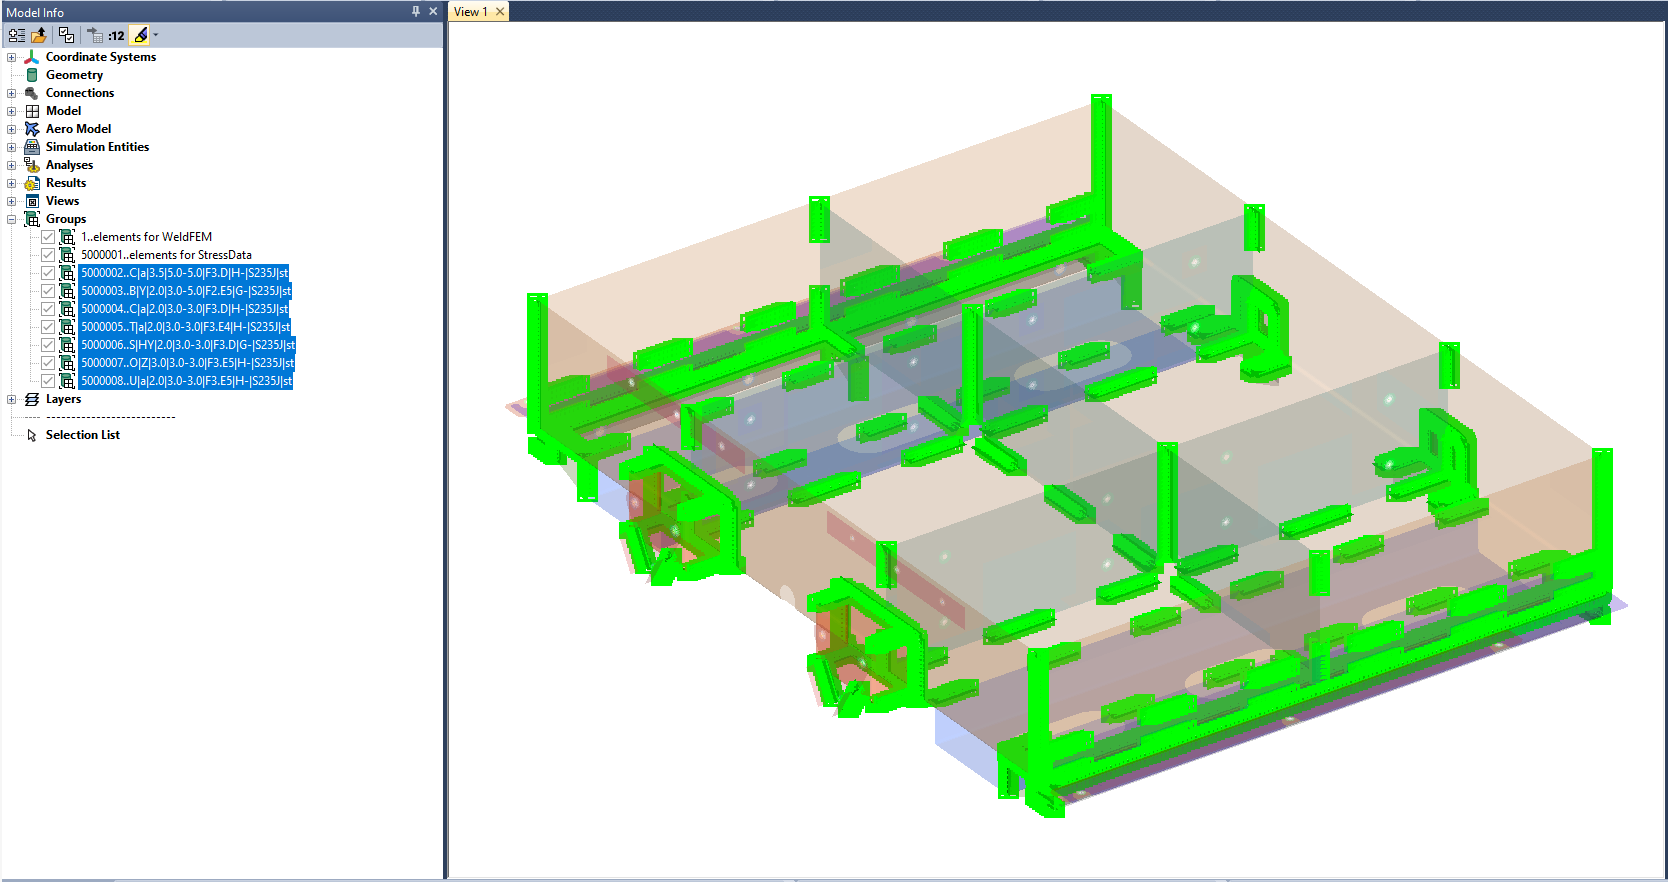Select the Geometry tree item

[74, 75]
